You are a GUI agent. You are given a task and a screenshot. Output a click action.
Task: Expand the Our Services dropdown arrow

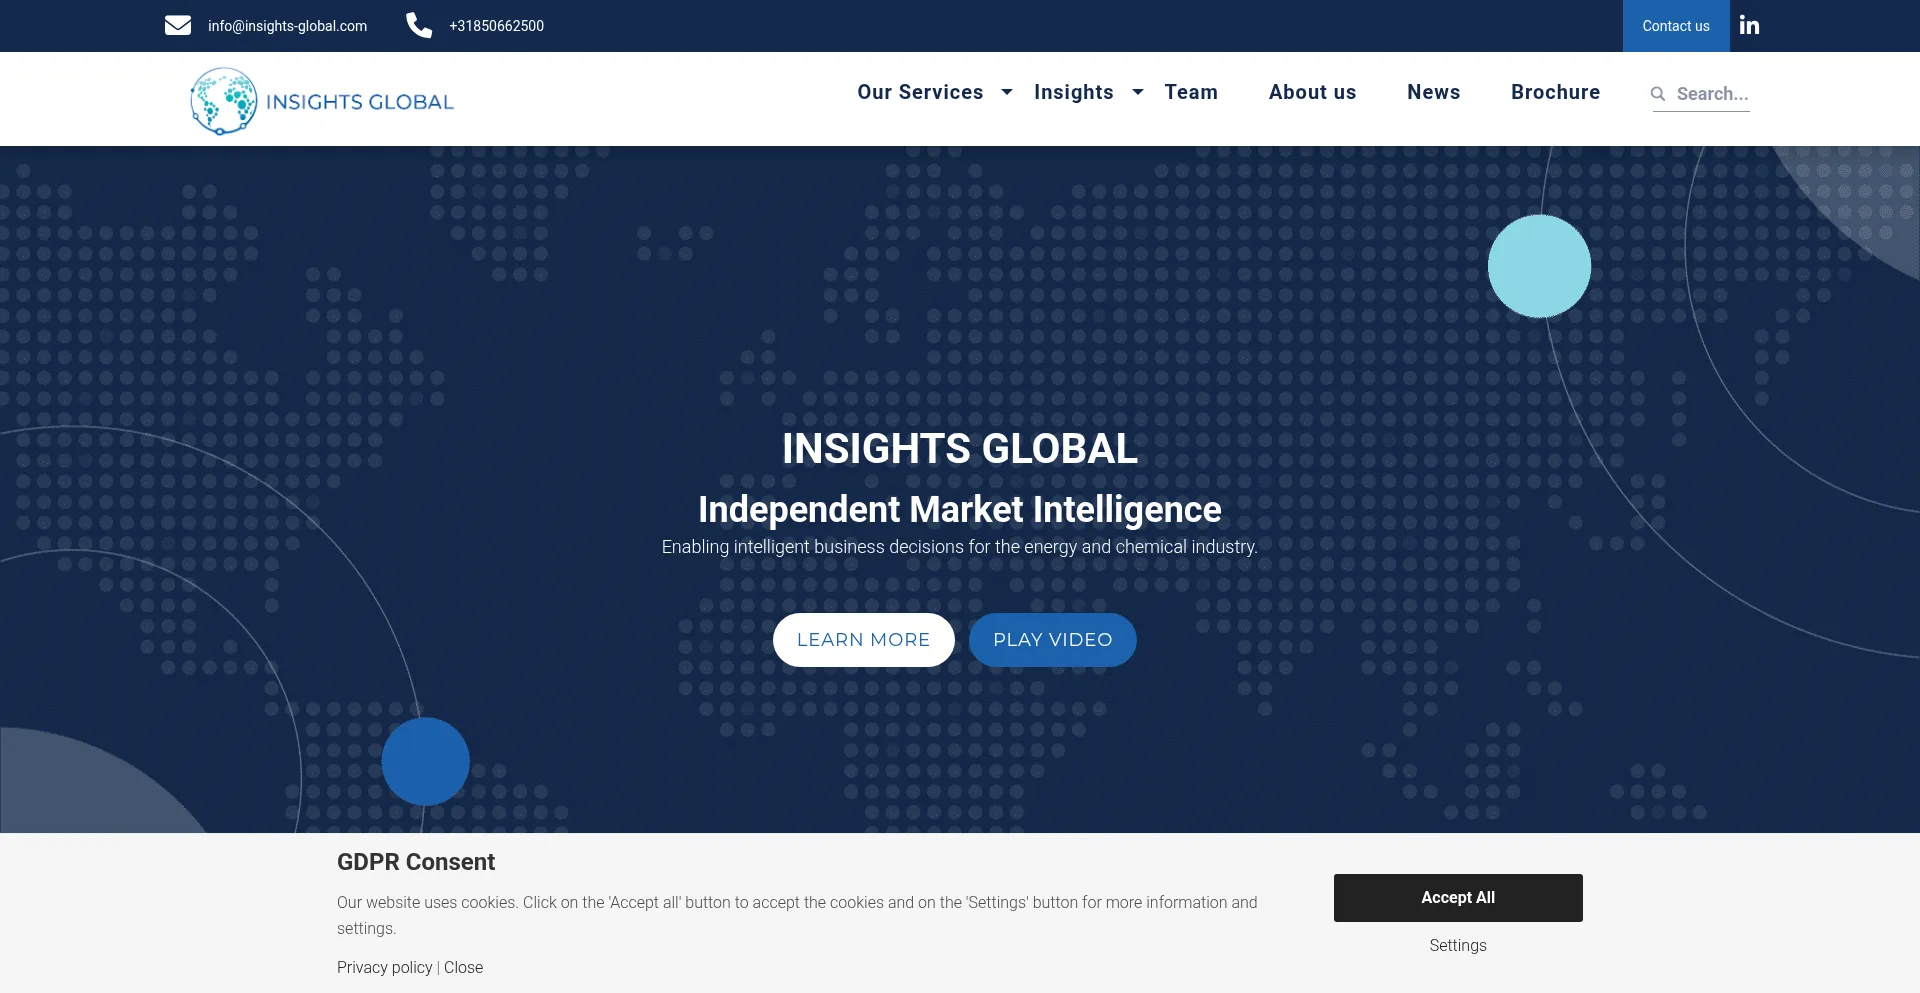click(1007, 92)
